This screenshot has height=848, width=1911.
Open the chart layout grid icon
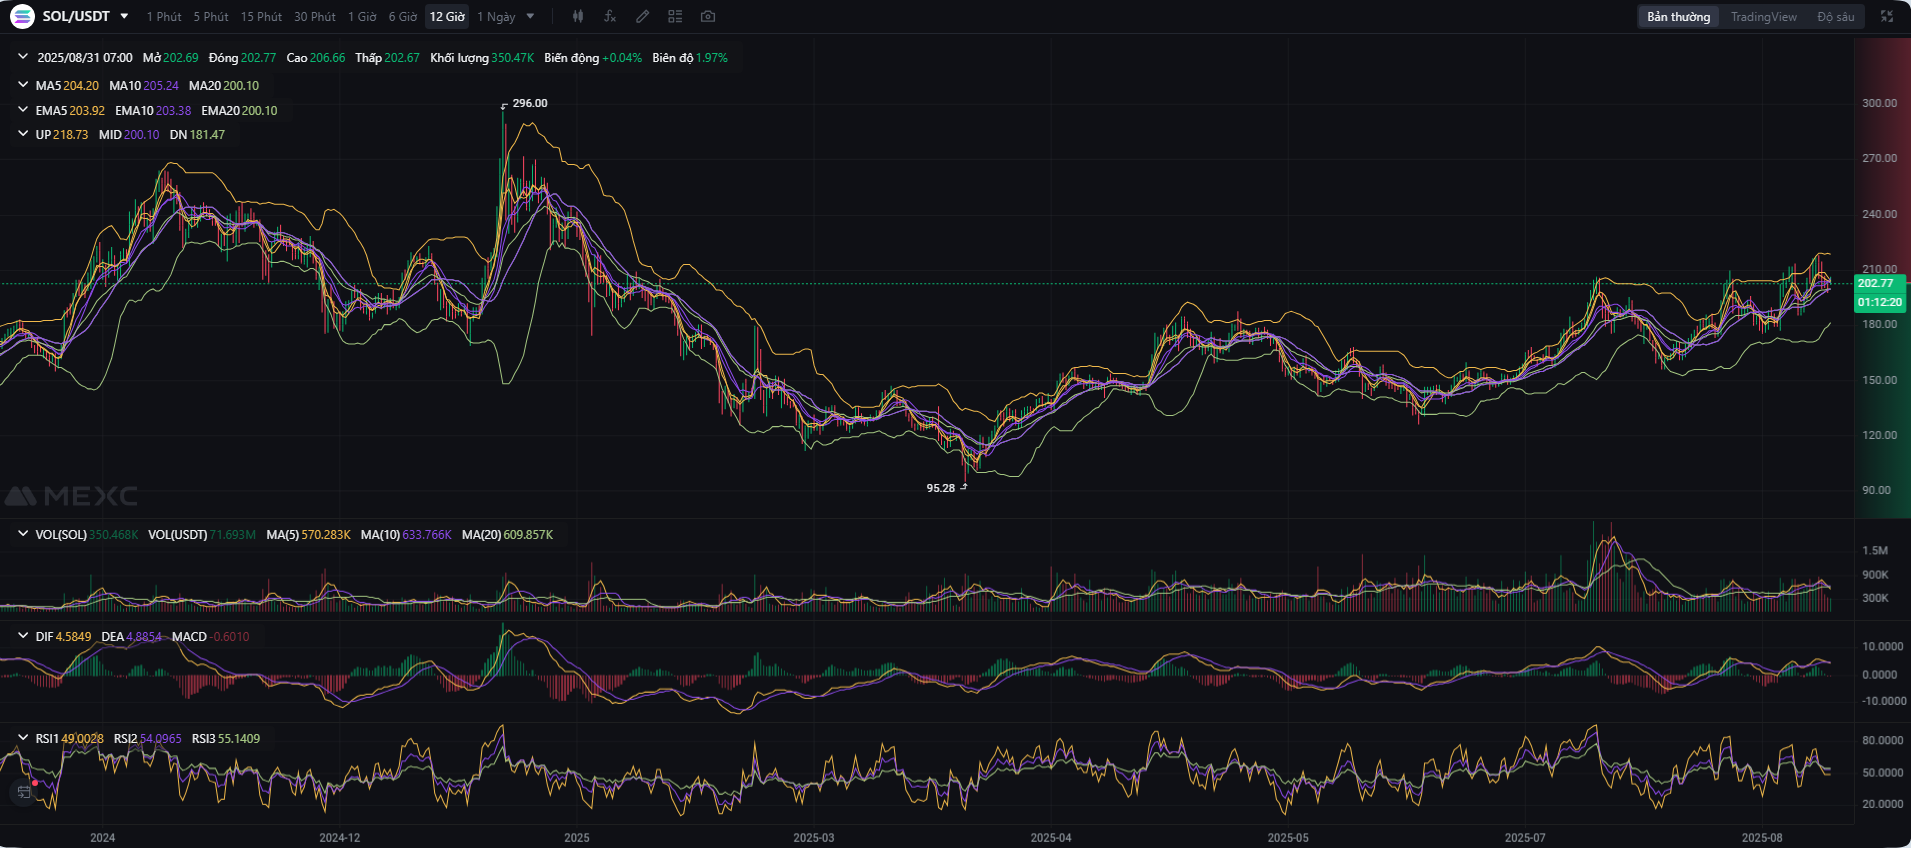point(675,16)
